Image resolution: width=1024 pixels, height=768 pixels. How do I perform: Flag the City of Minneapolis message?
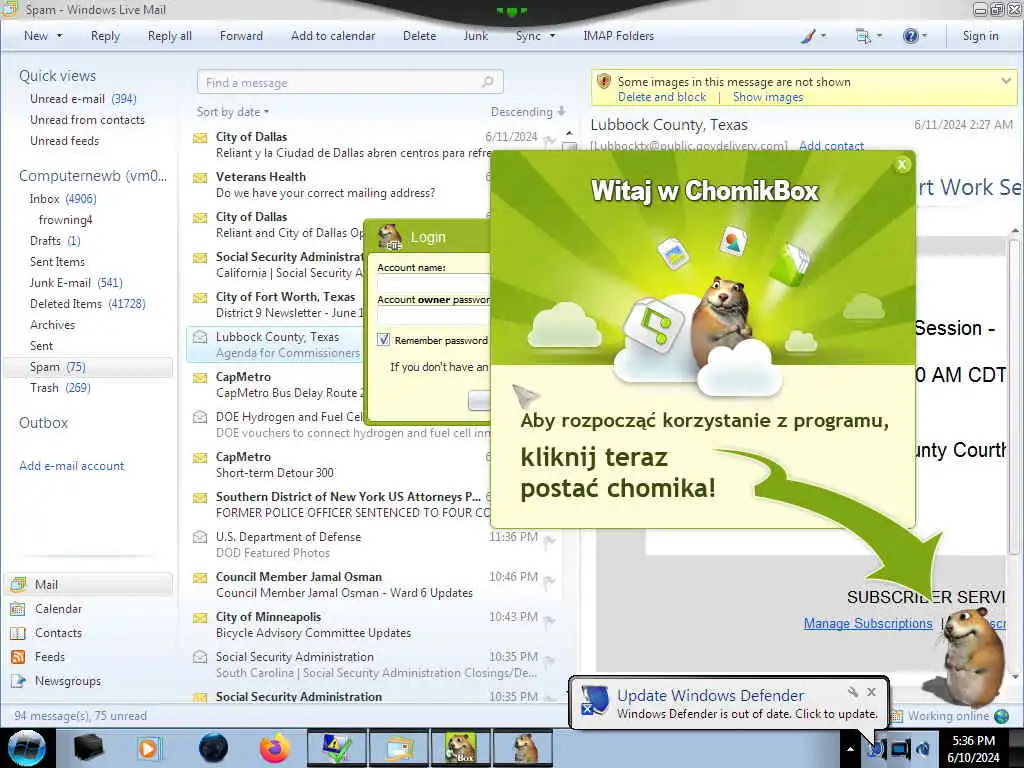(549, 621)
